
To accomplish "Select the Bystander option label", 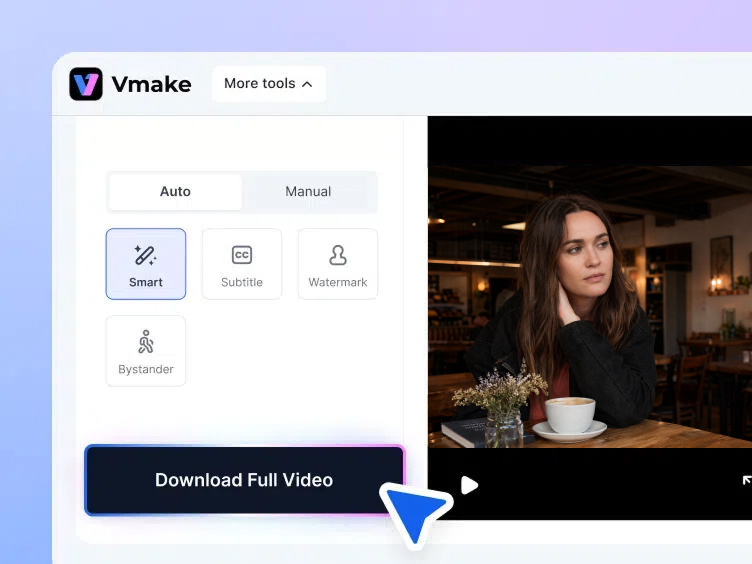I will [146, 369].
